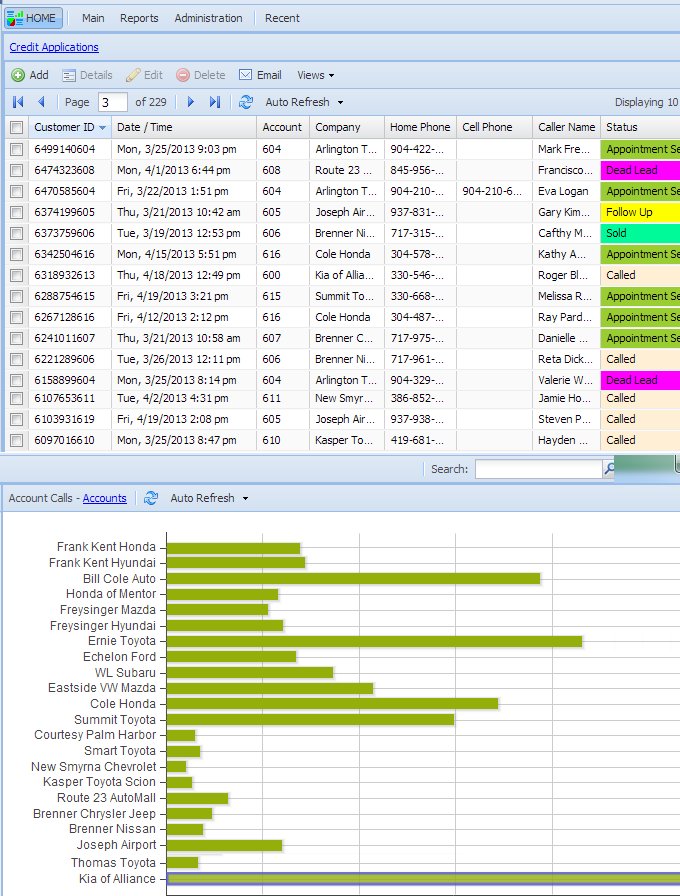Open the Recent menu
This screenshot has width=680, height=896.
282,18
